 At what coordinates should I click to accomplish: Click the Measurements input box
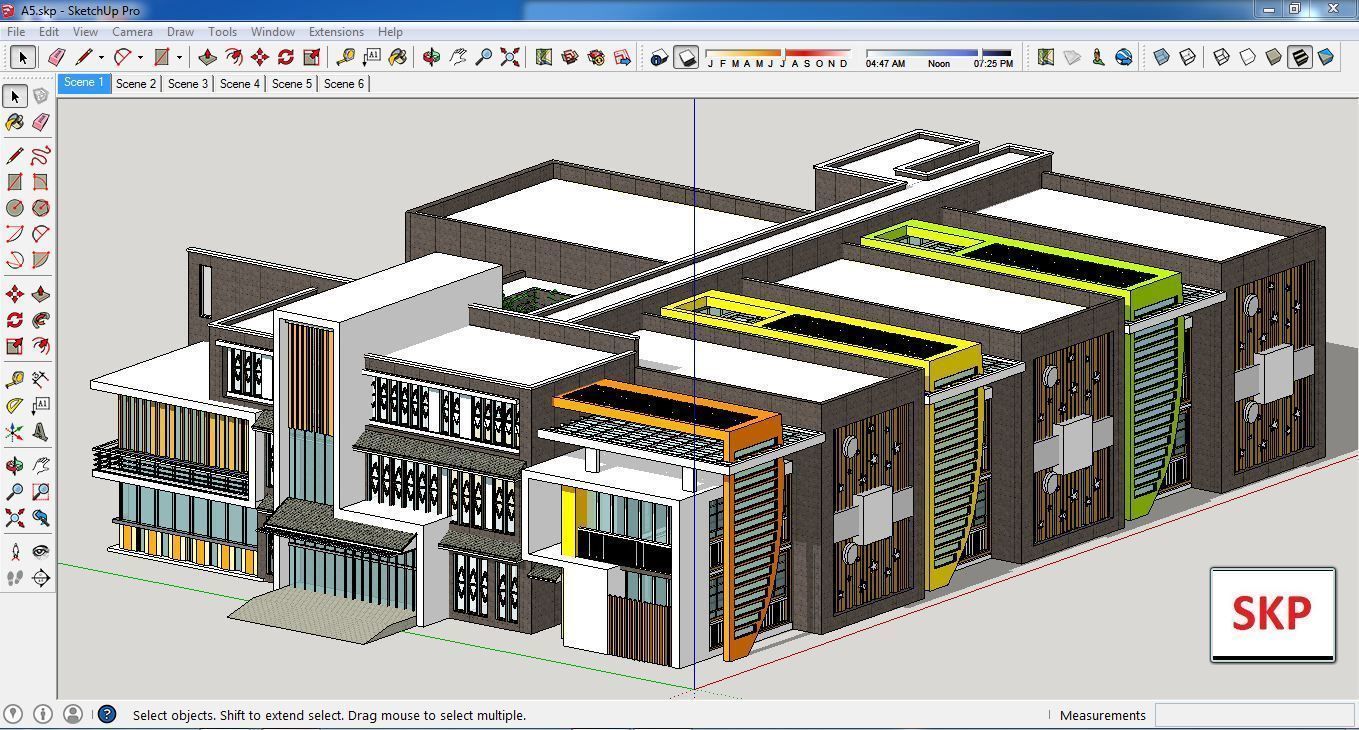tap(1254, 715)
